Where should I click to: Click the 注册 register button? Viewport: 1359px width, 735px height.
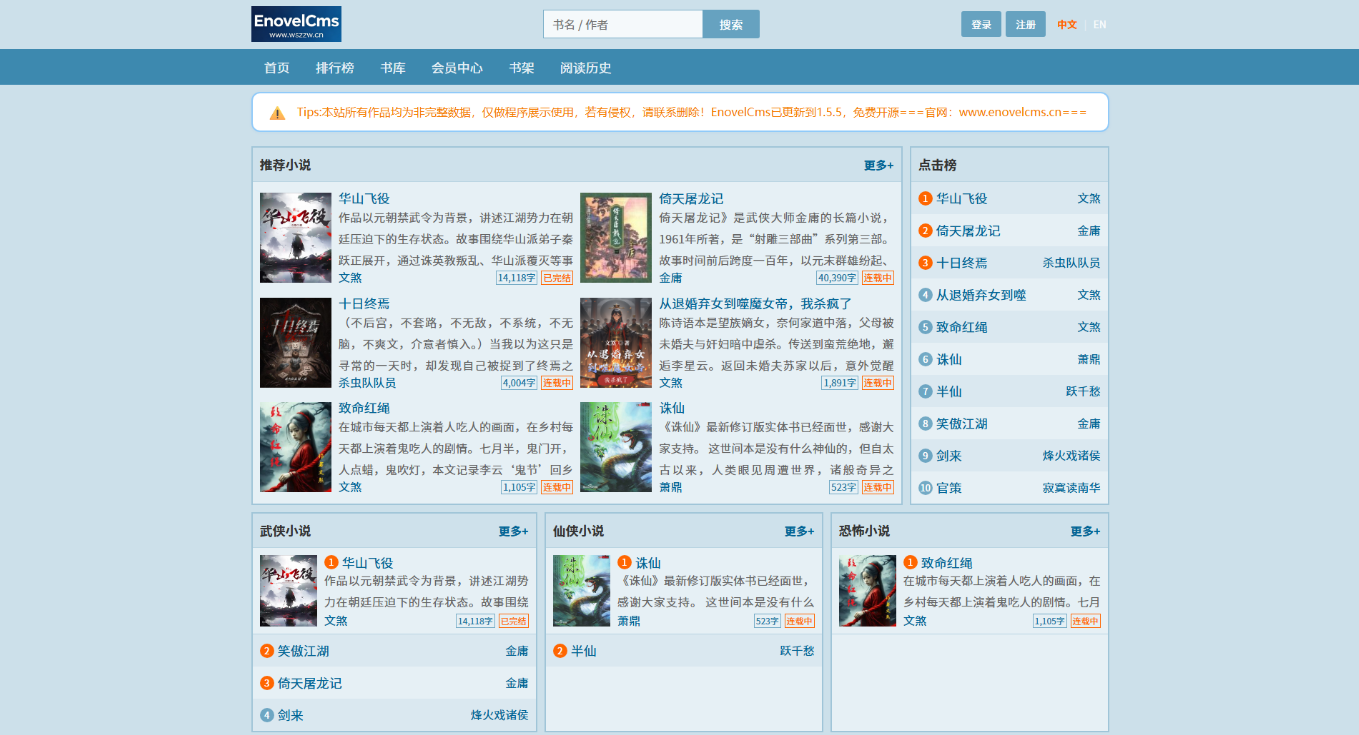point(1026,24)
